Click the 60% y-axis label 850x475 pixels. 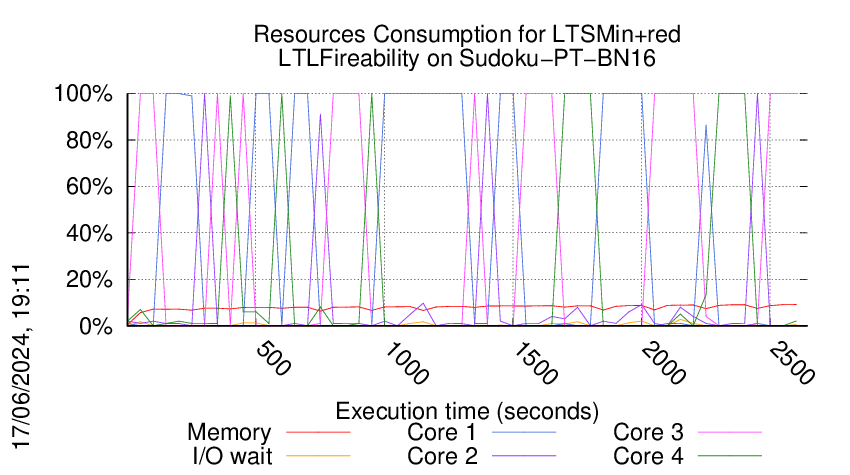click(x=89, y=187)
